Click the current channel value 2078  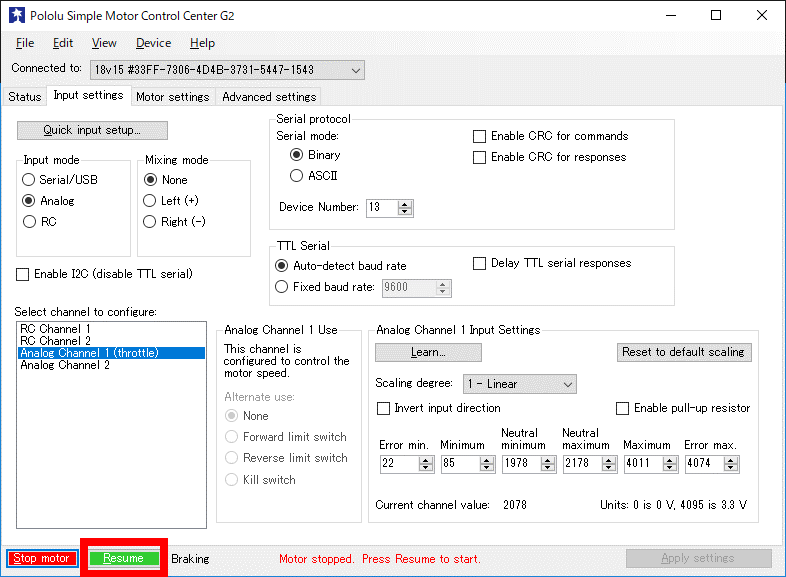point(515,505)
